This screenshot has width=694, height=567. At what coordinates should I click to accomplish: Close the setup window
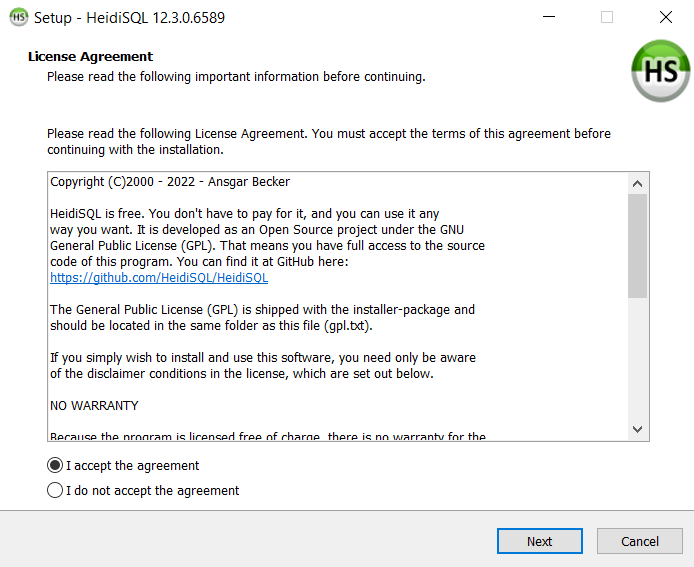tap(666, 17)
